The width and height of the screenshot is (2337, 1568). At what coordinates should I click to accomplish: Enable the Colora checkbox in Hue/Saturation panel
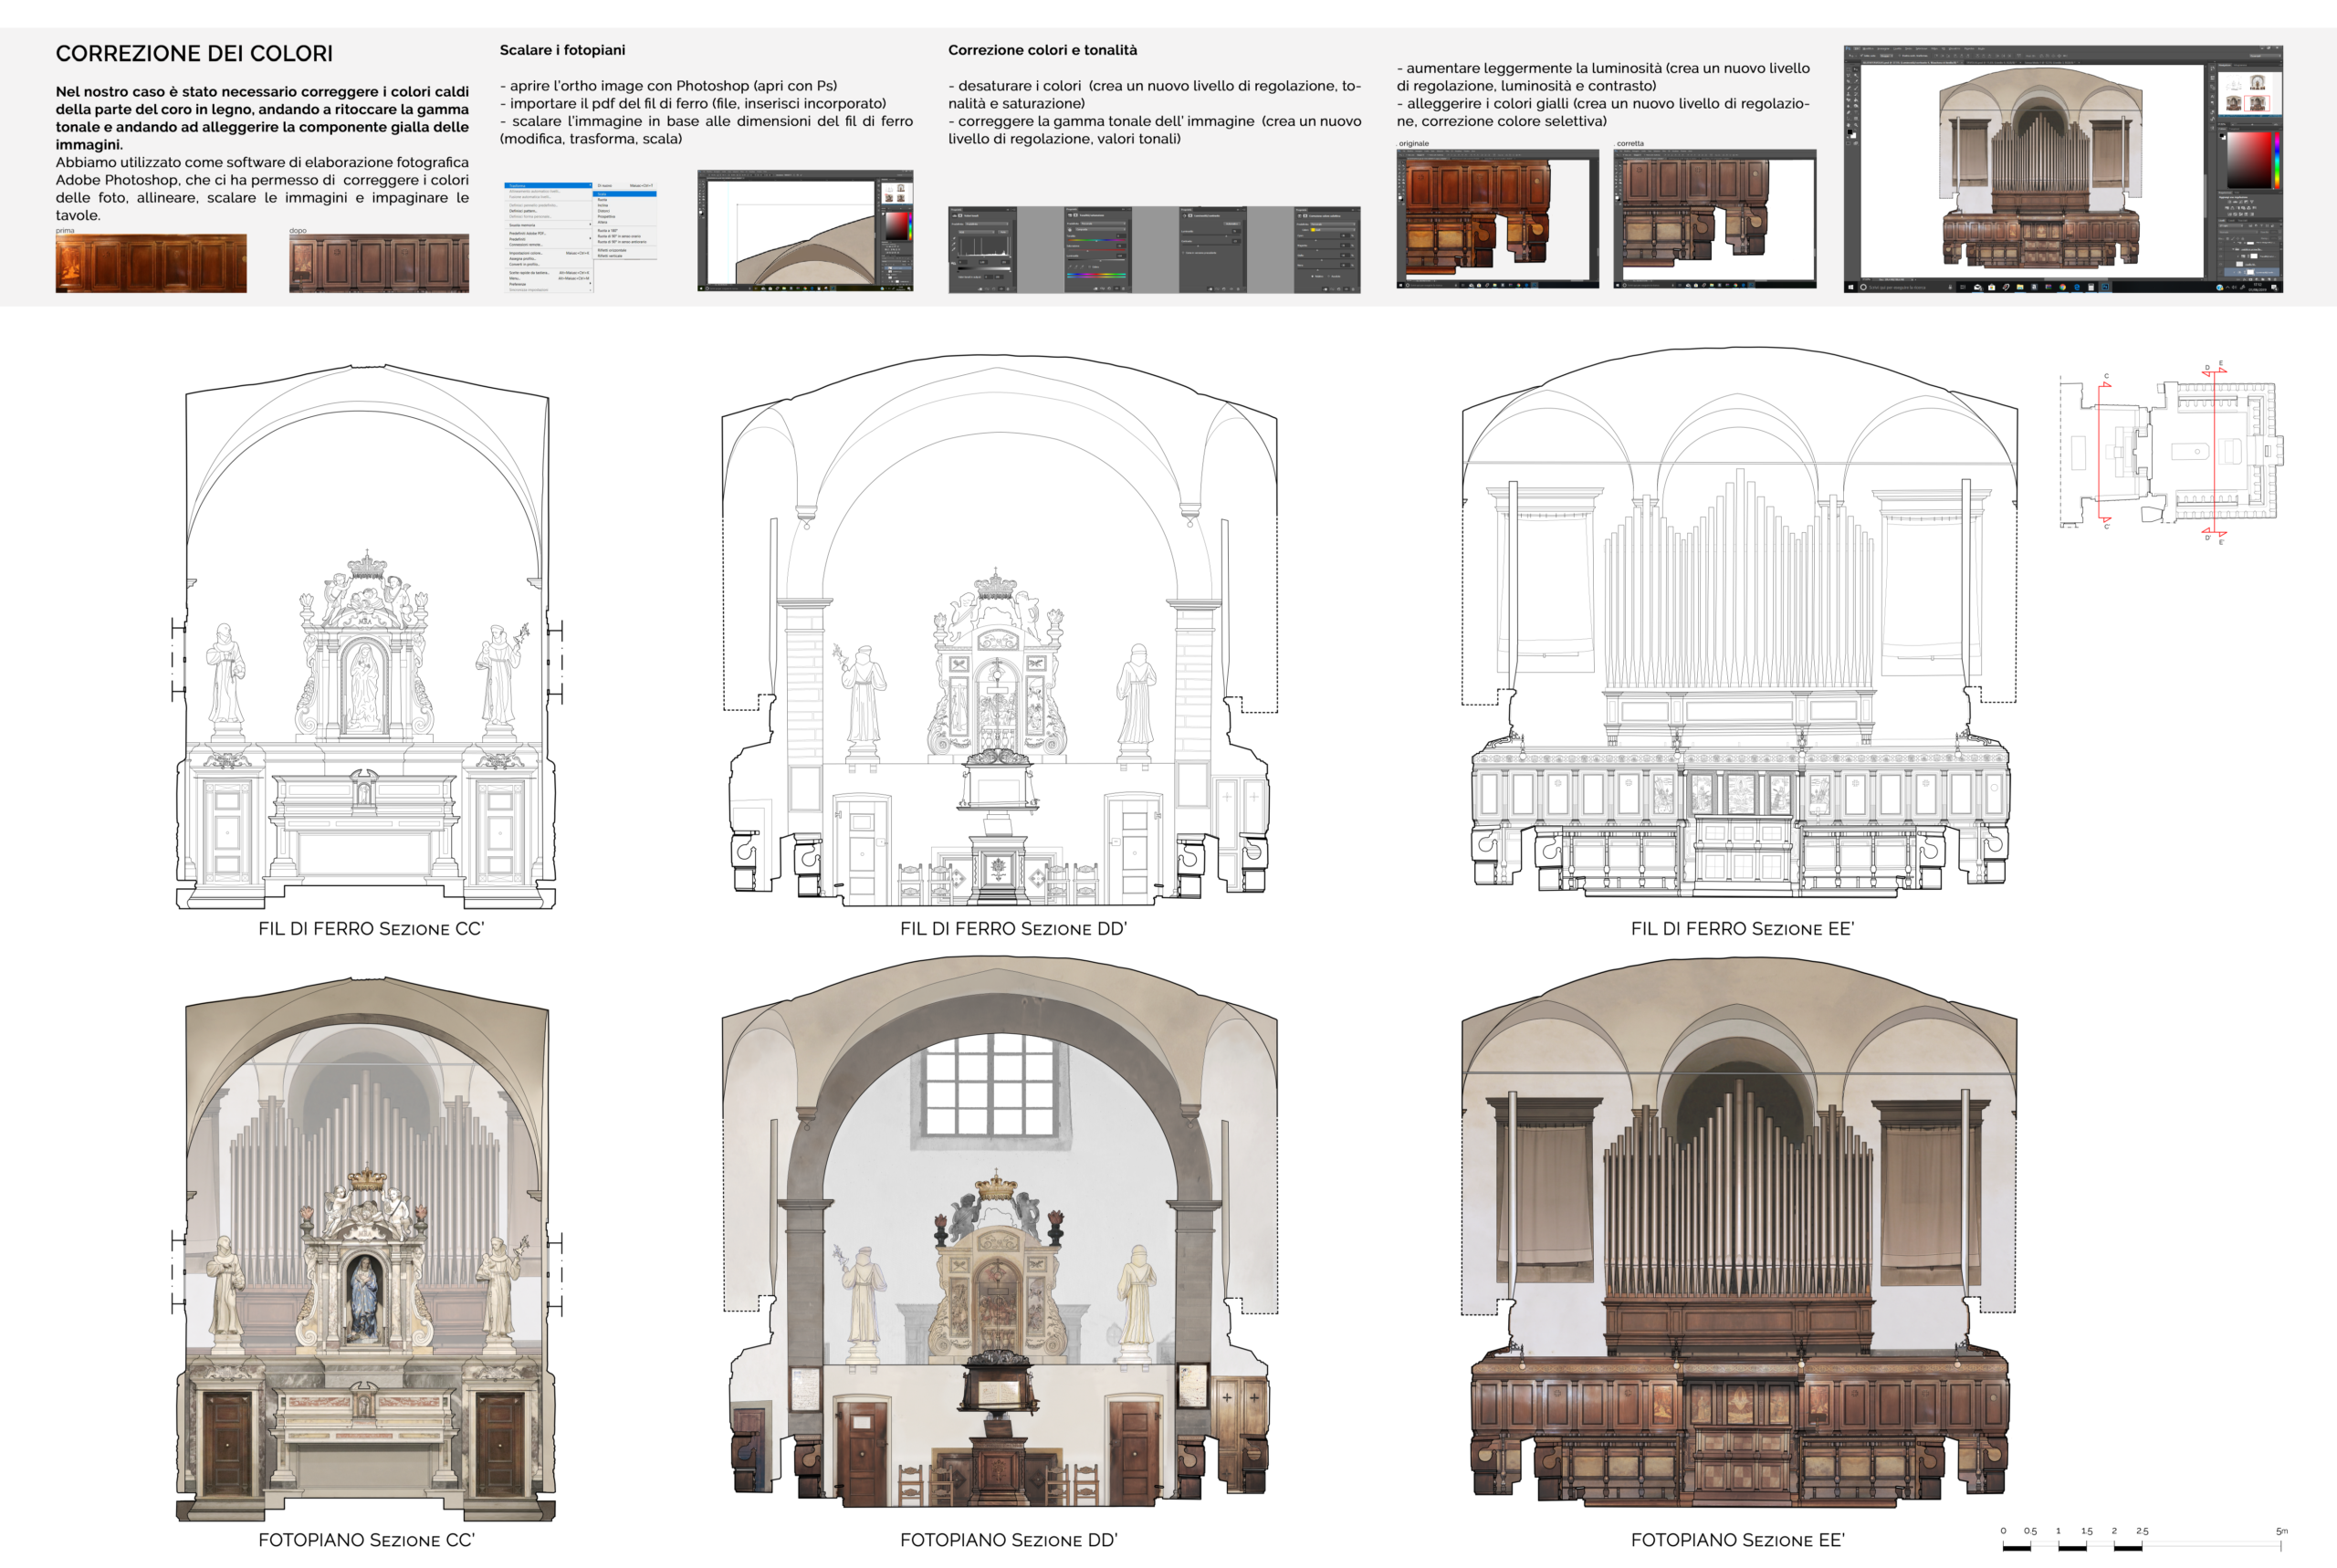pyautogui.click(x=1090, y=267)
